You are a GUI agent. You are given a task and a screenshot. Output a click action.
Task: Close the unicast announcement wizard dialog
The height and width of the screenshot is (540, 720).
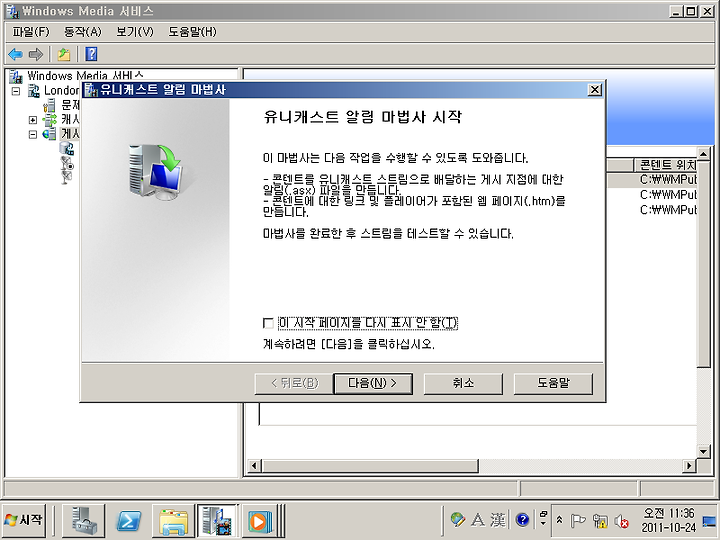tap(595, 90)
